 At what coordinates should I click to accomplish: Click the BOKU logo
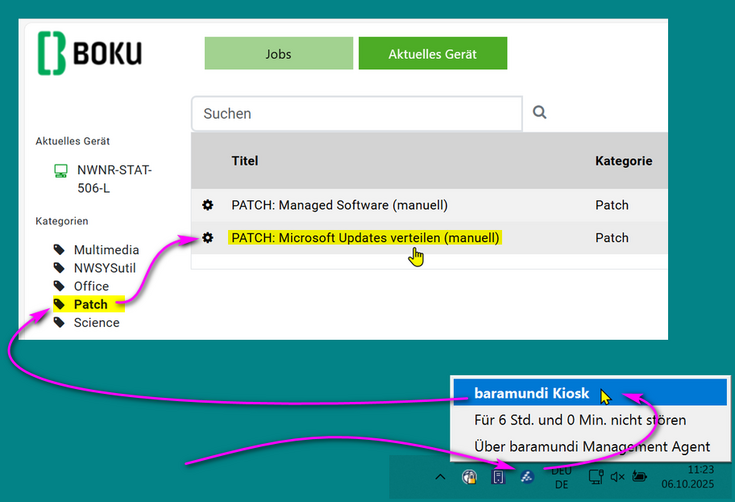click(90, 54)
